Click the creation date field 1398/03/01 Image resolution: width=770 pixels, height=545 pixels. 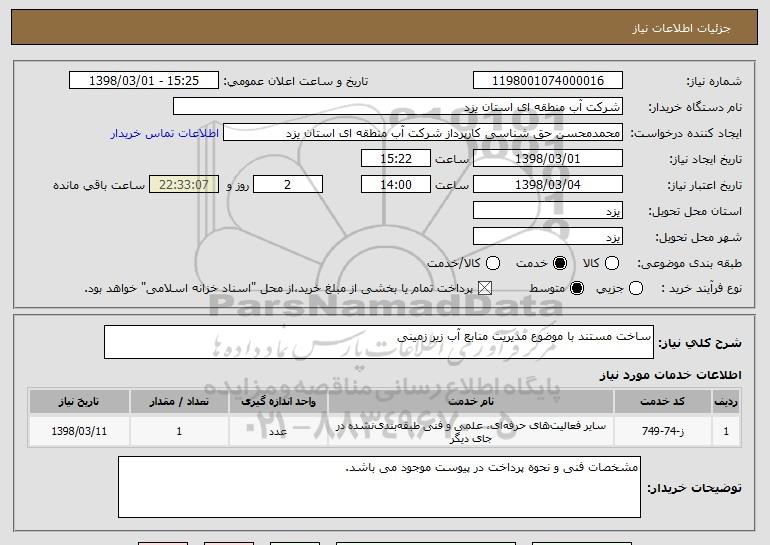pos(548,159)
